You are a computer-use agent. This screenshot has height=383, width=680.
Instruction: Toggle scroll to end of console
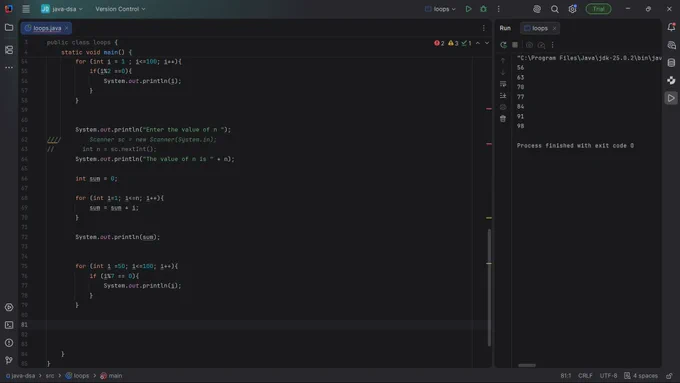(x=503, y=95)
